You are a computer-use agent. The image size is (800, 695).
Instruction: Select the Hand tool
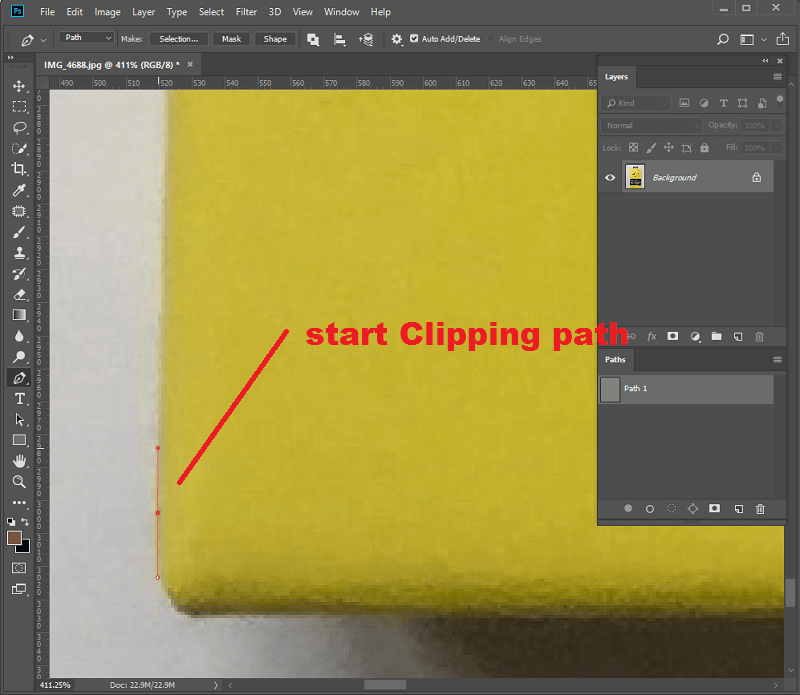tap(19, 461)
